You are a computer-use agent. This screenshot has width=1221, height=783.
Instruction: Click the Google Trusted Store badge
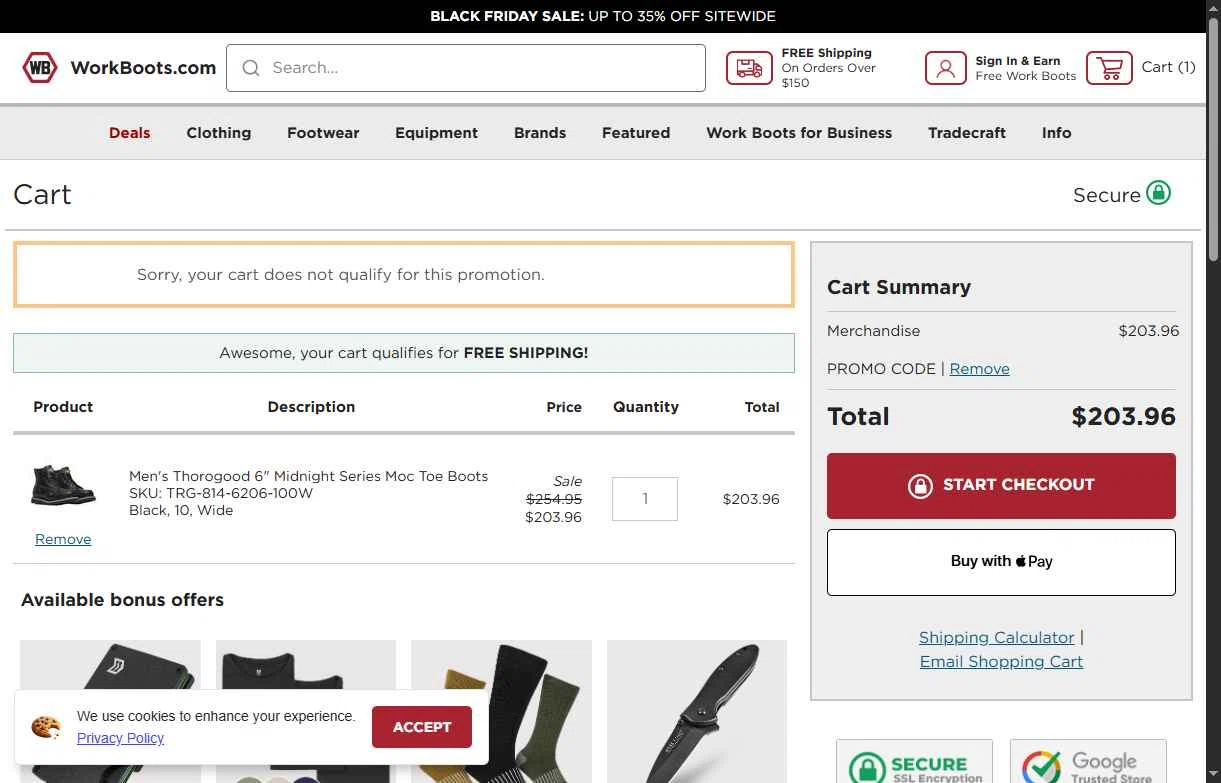click(x=1088, y=762)
